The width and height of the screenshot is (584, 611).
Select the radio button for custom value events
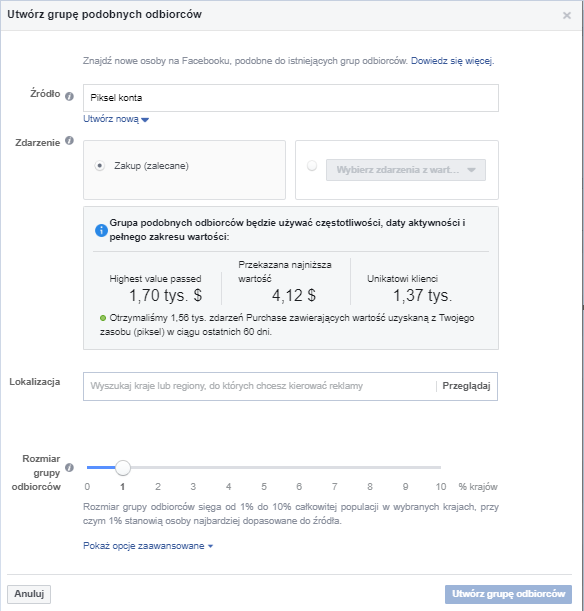(312, 166)
